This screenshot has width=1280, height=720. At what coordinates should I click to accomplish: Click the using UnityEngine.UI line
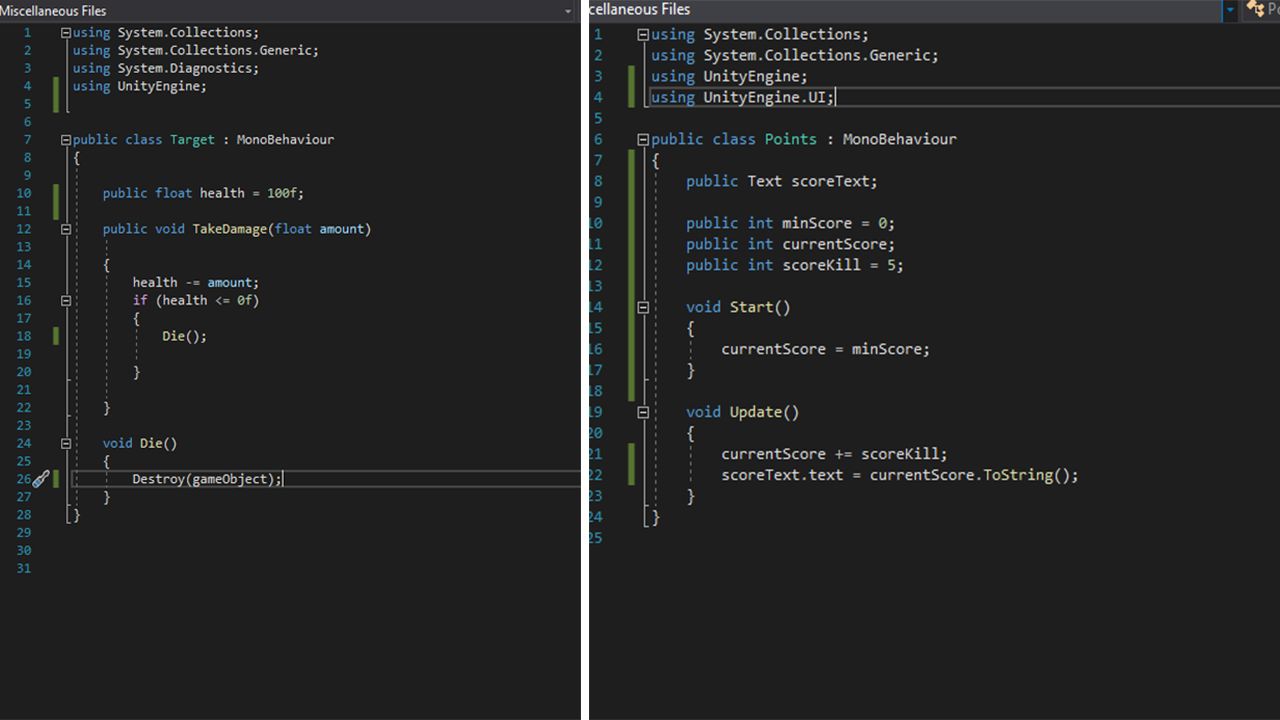(x=740, y=97)
